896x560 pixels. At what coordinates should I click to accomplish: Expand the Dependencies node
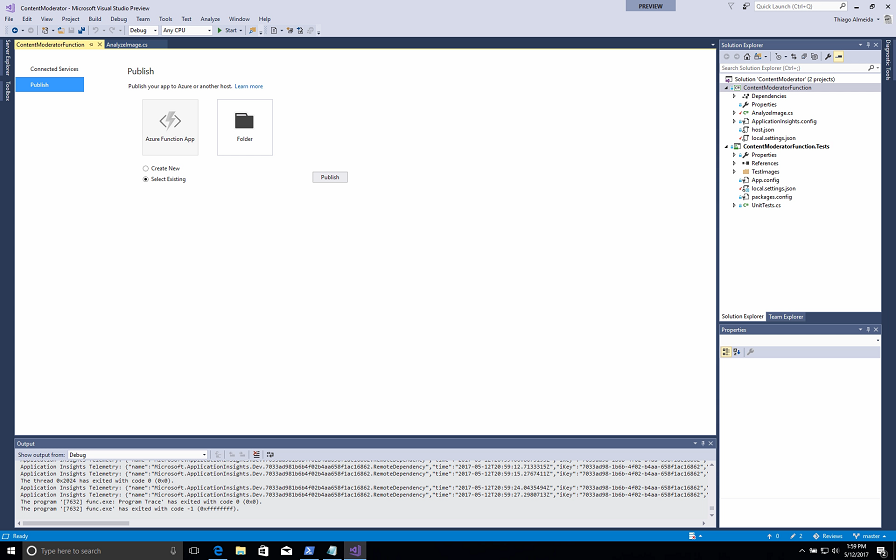pos(734,96)
